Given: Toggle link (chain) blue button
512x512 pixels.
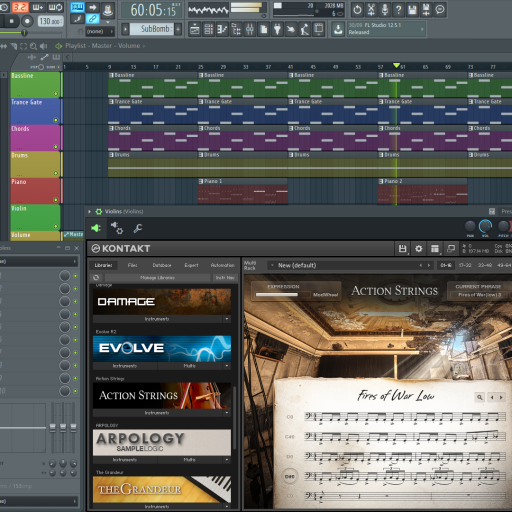Looking at the screenshot, I should pos(92,19).
